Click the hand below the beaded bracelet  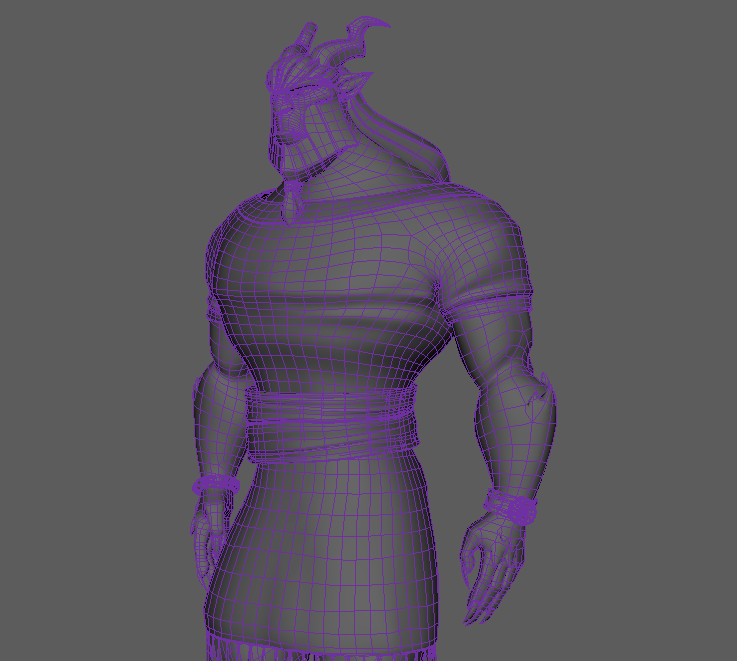coord(207,540)
